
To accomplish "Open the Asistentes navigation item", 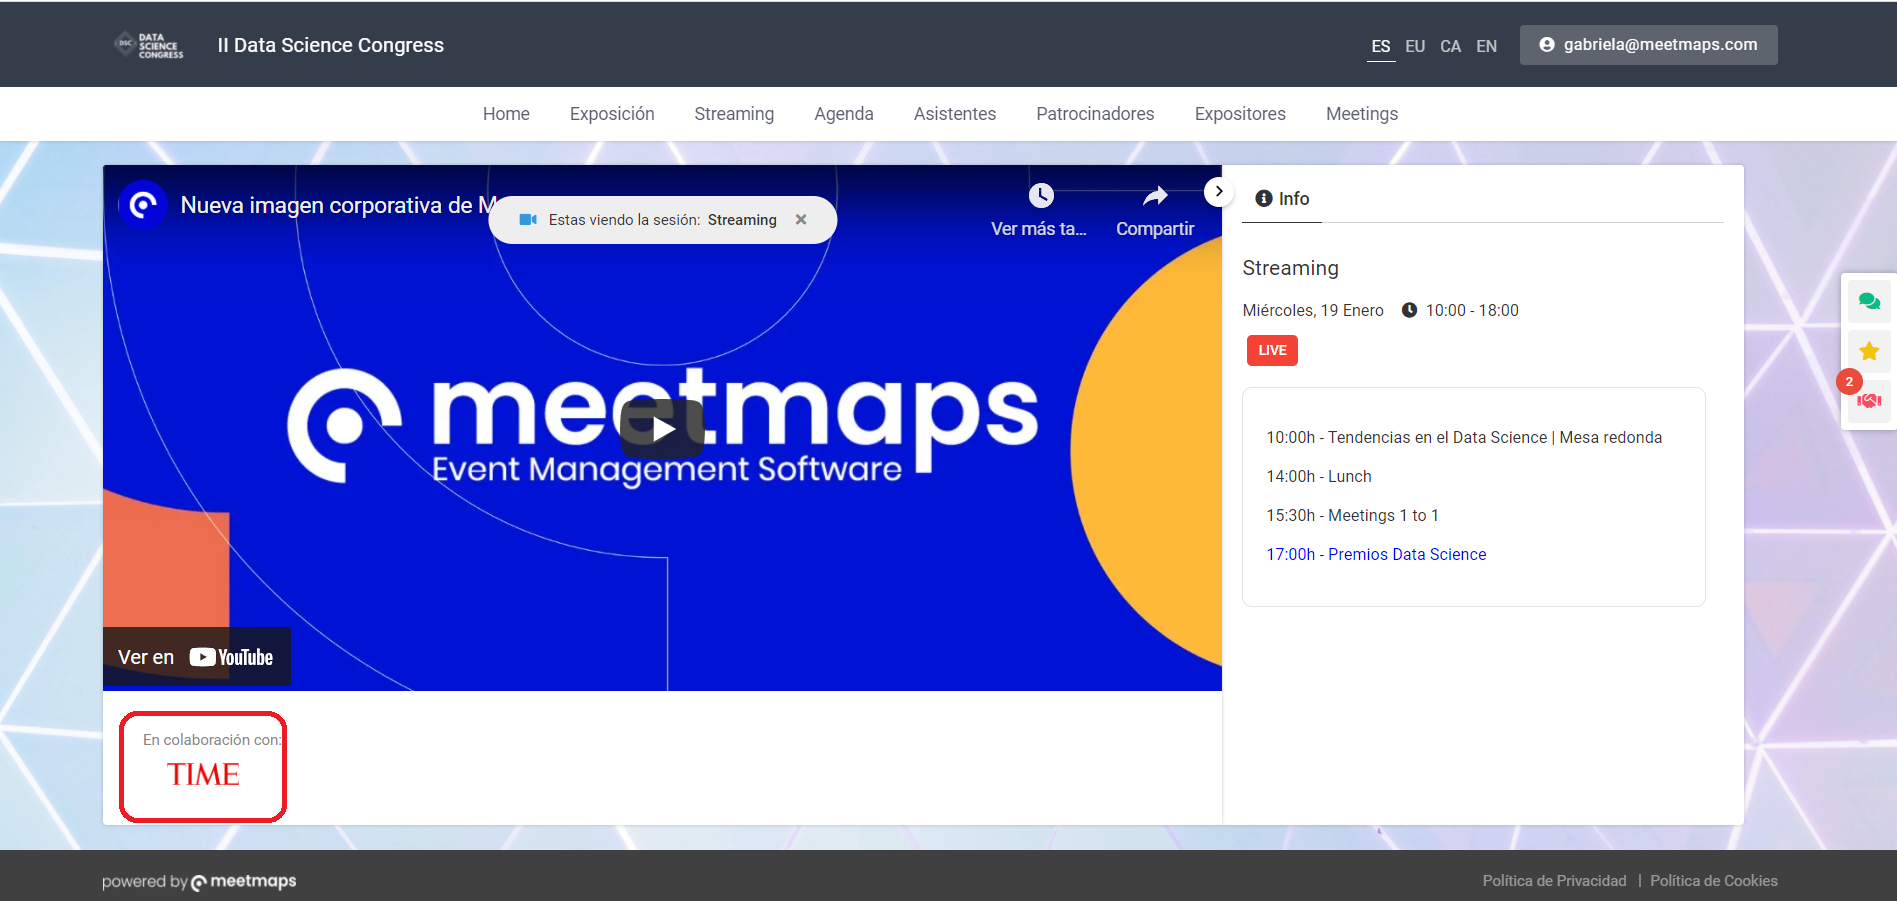I will [954, 114].
